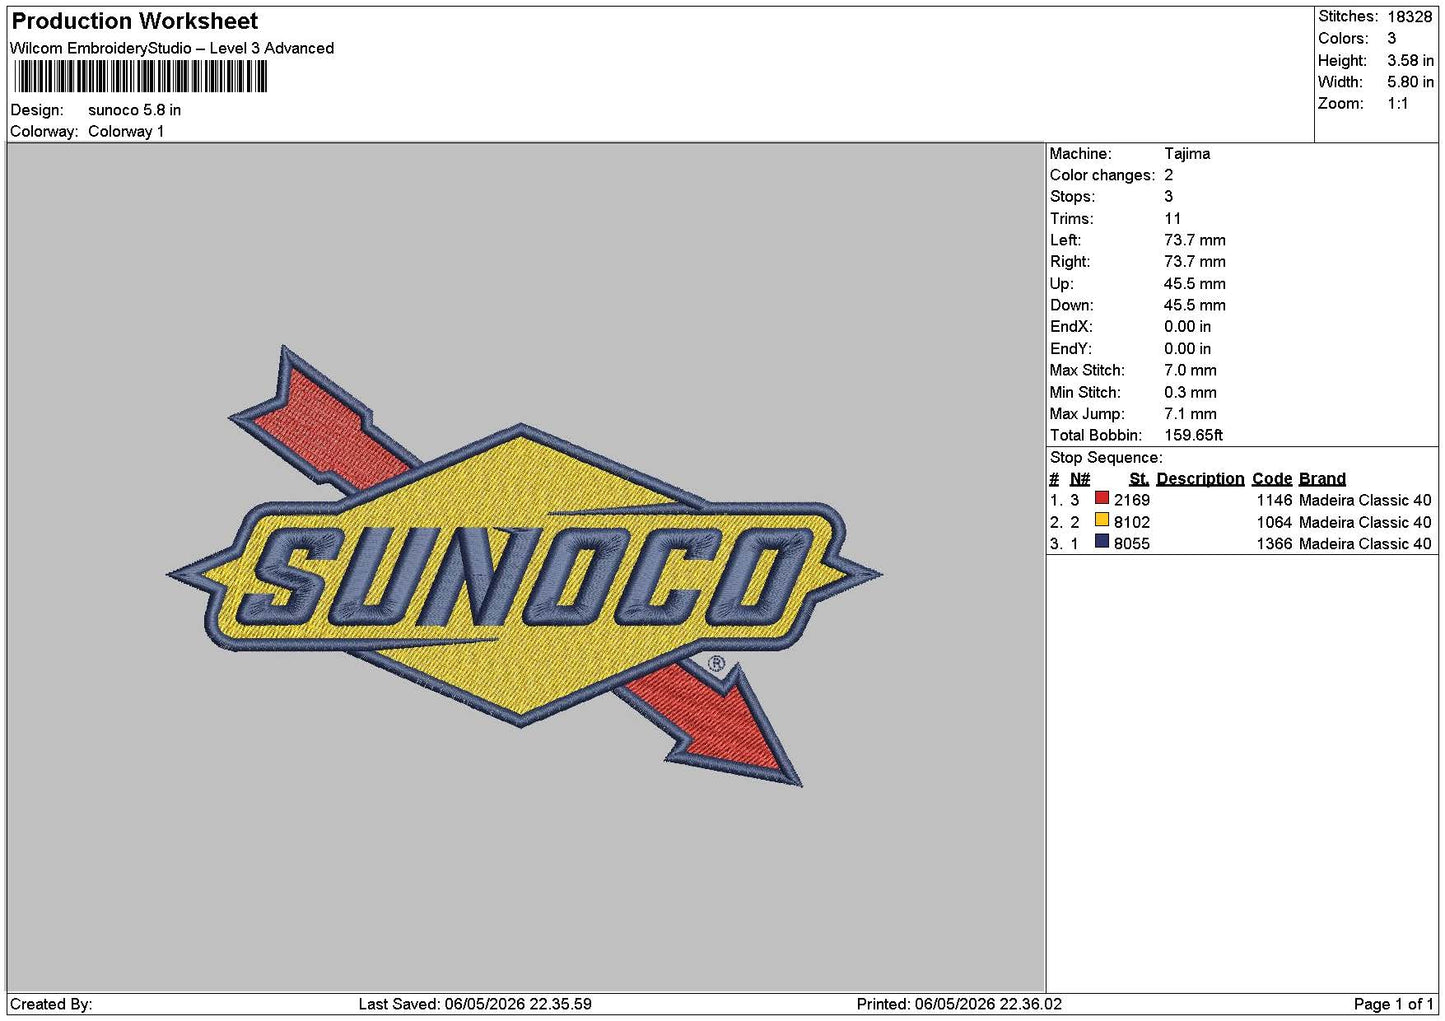The image size is (1445, 1021).
Task: Click the 'Created By:' footer label
Action: pos(51,1004)
